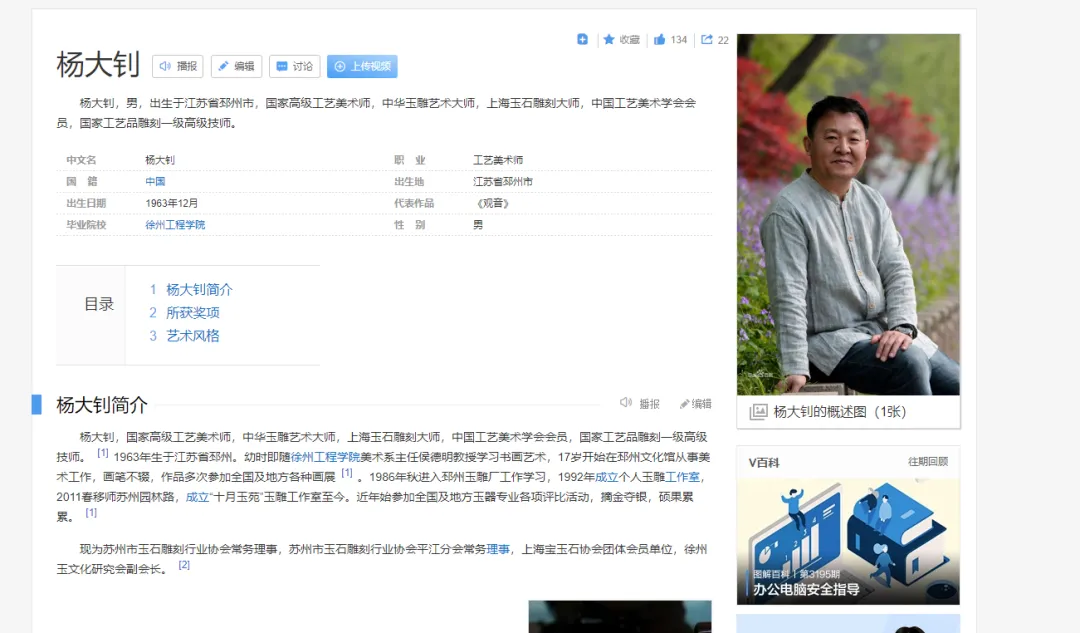Like the article via thumbs-up icon
This screenshot has height=633, width=1080.
pos(659,39)
